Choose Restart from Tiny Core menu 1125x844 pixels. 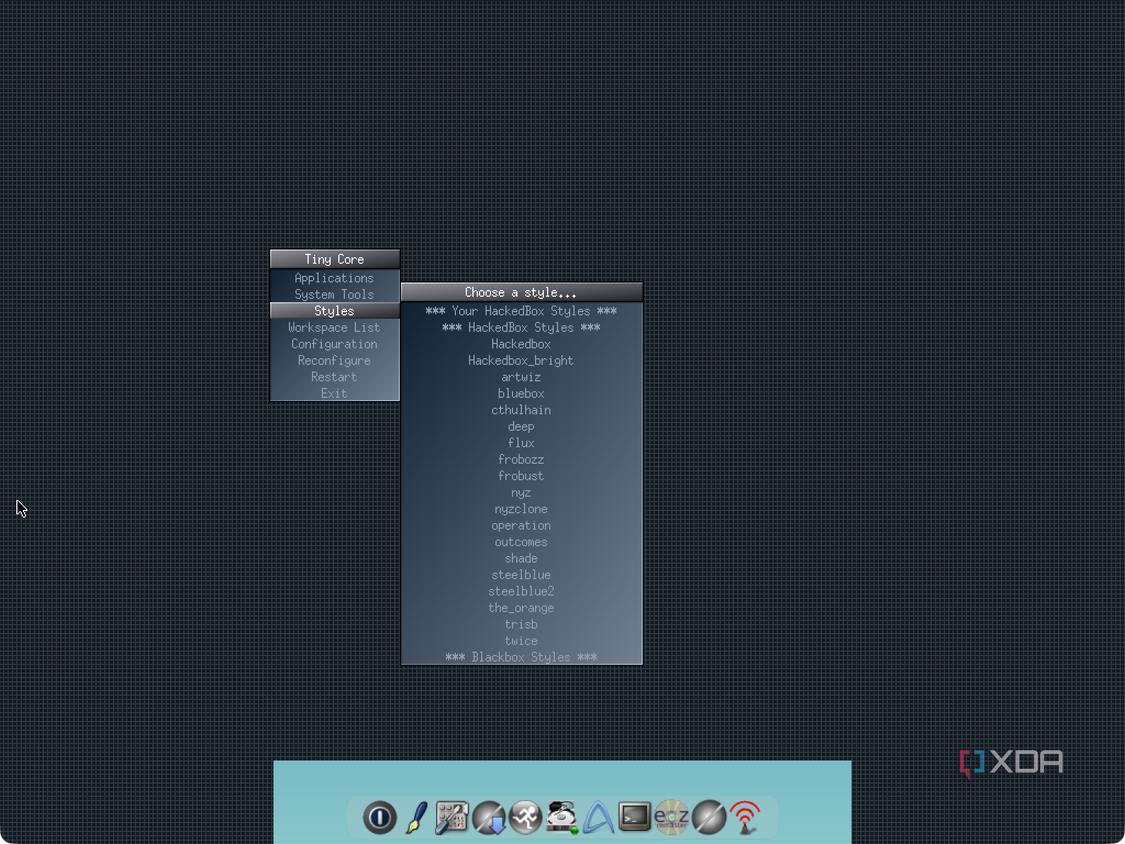334,377
